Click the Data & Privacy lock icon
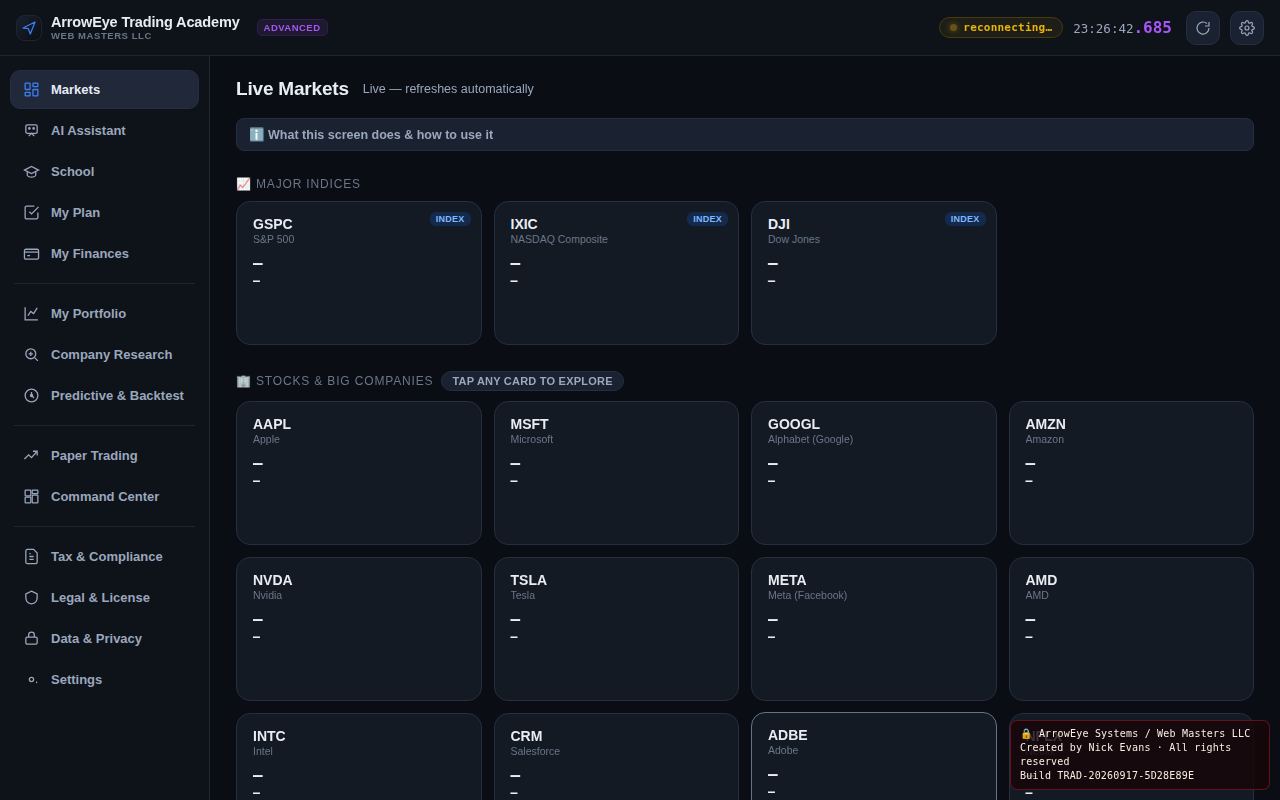This screenshot has height=800, width=1280. click(x=31, y=639)
